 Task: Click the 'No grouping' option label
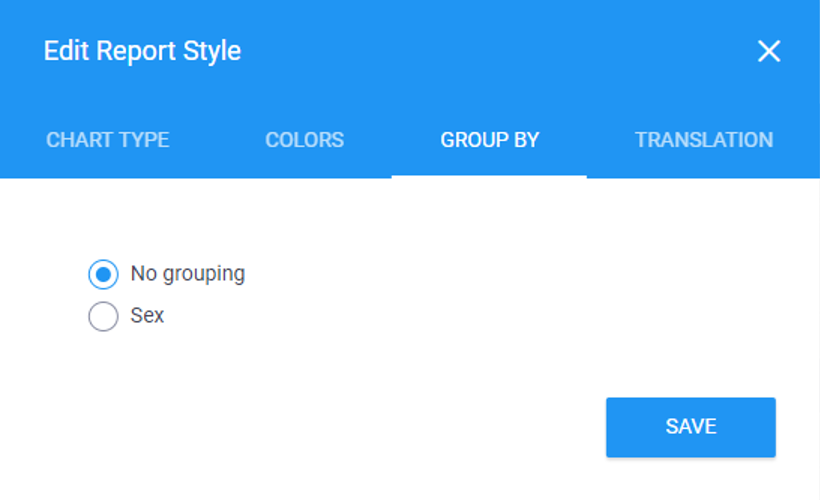187,273
